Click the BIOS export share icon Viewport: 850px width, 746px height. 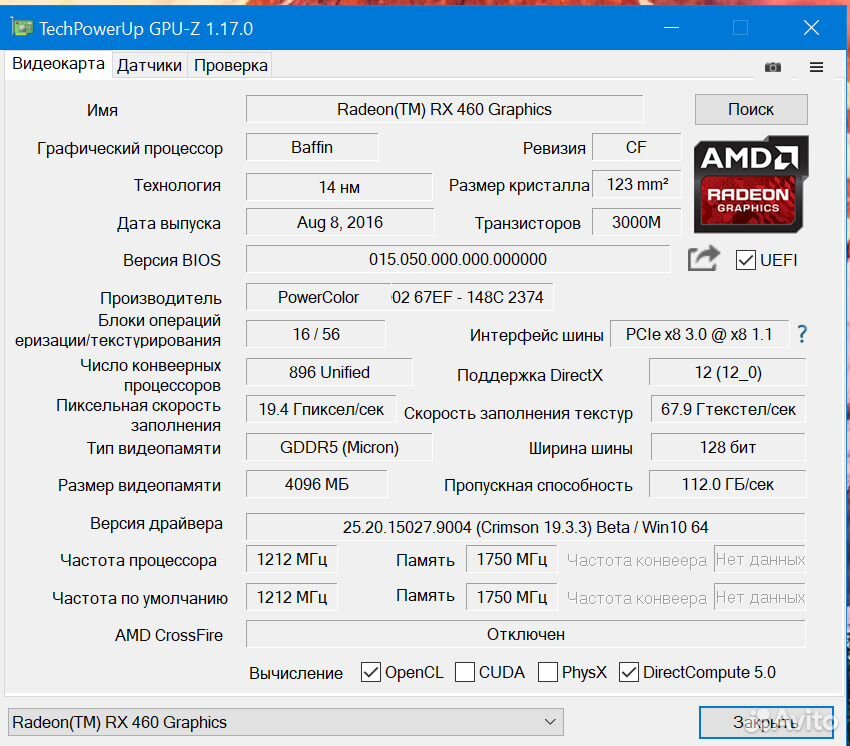[x=704, y=259]
